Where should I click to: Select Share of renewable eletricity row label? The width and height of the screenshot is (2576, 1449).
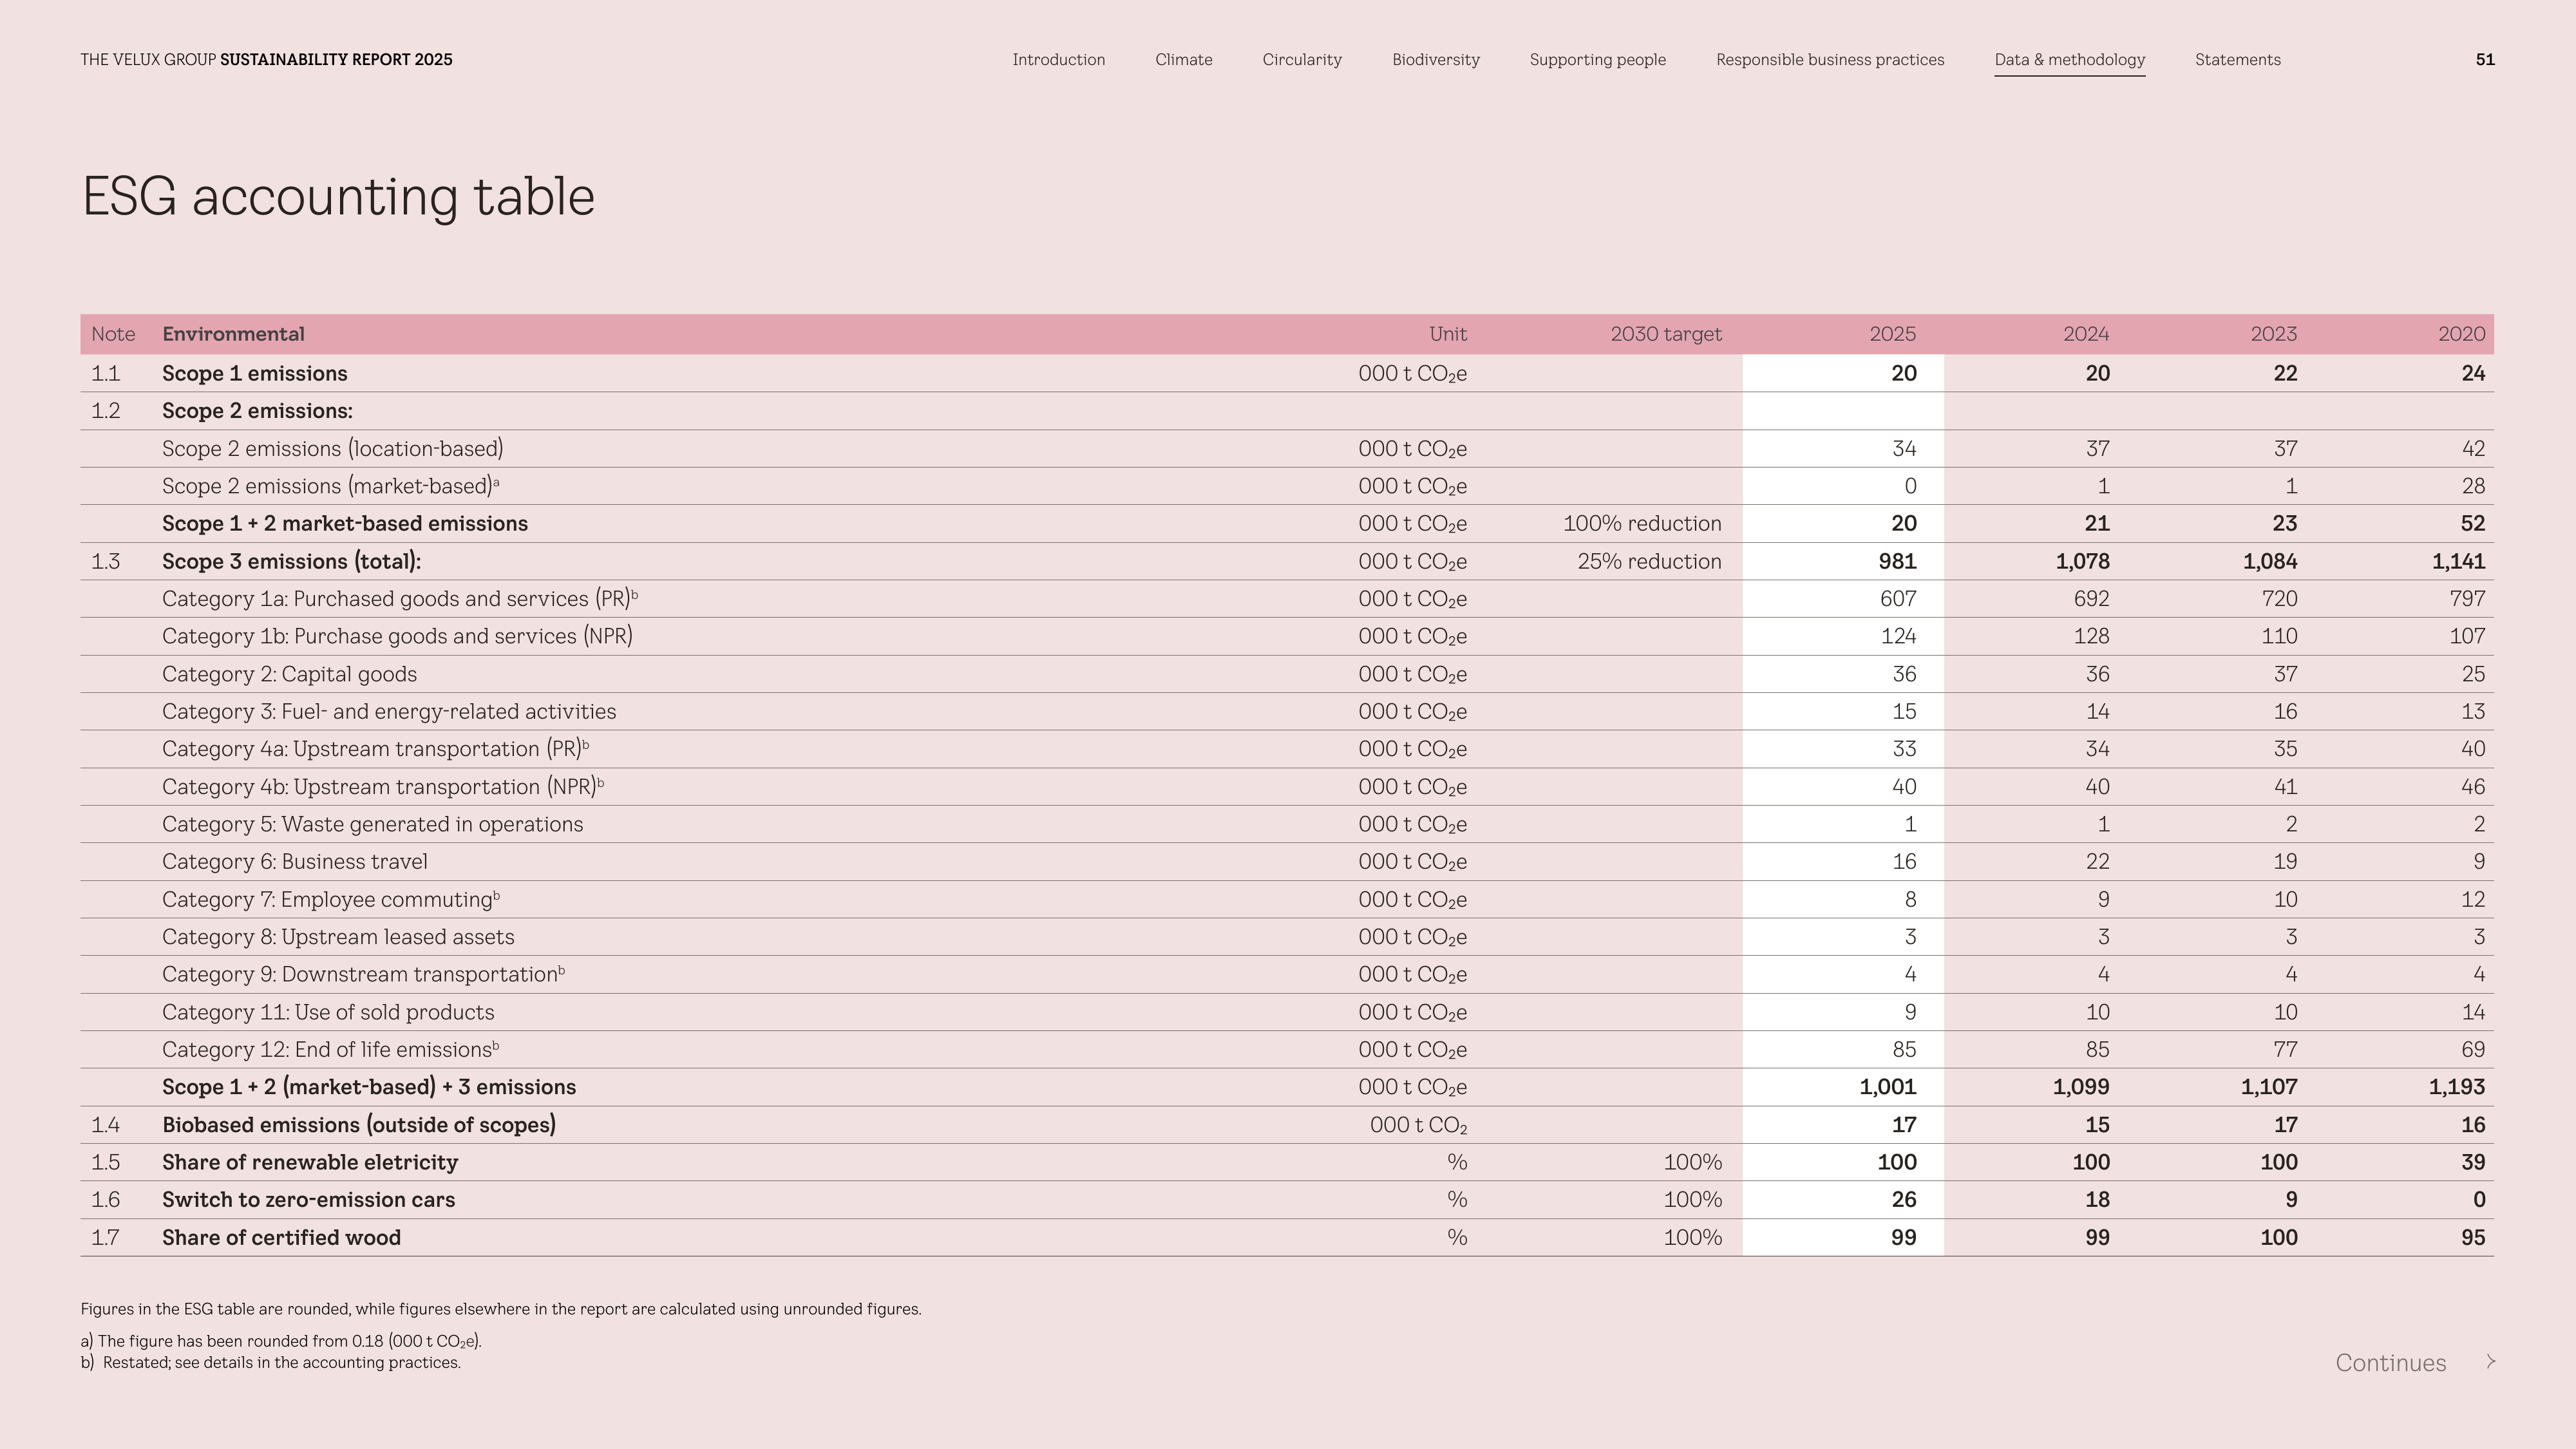pos(310,1163)
